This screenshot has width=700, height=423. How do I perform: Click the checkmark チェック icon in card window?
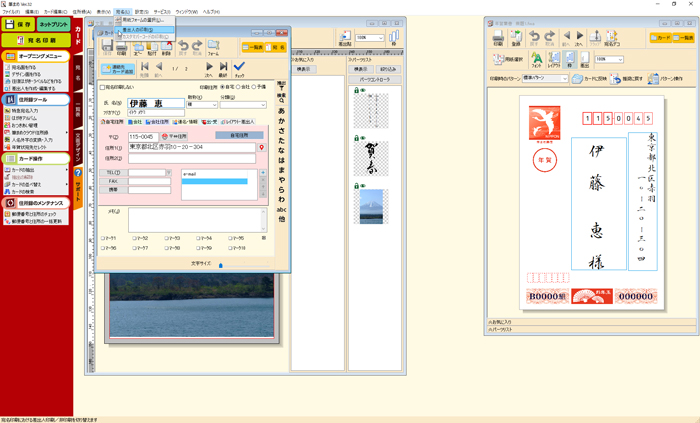pos(239,69)
